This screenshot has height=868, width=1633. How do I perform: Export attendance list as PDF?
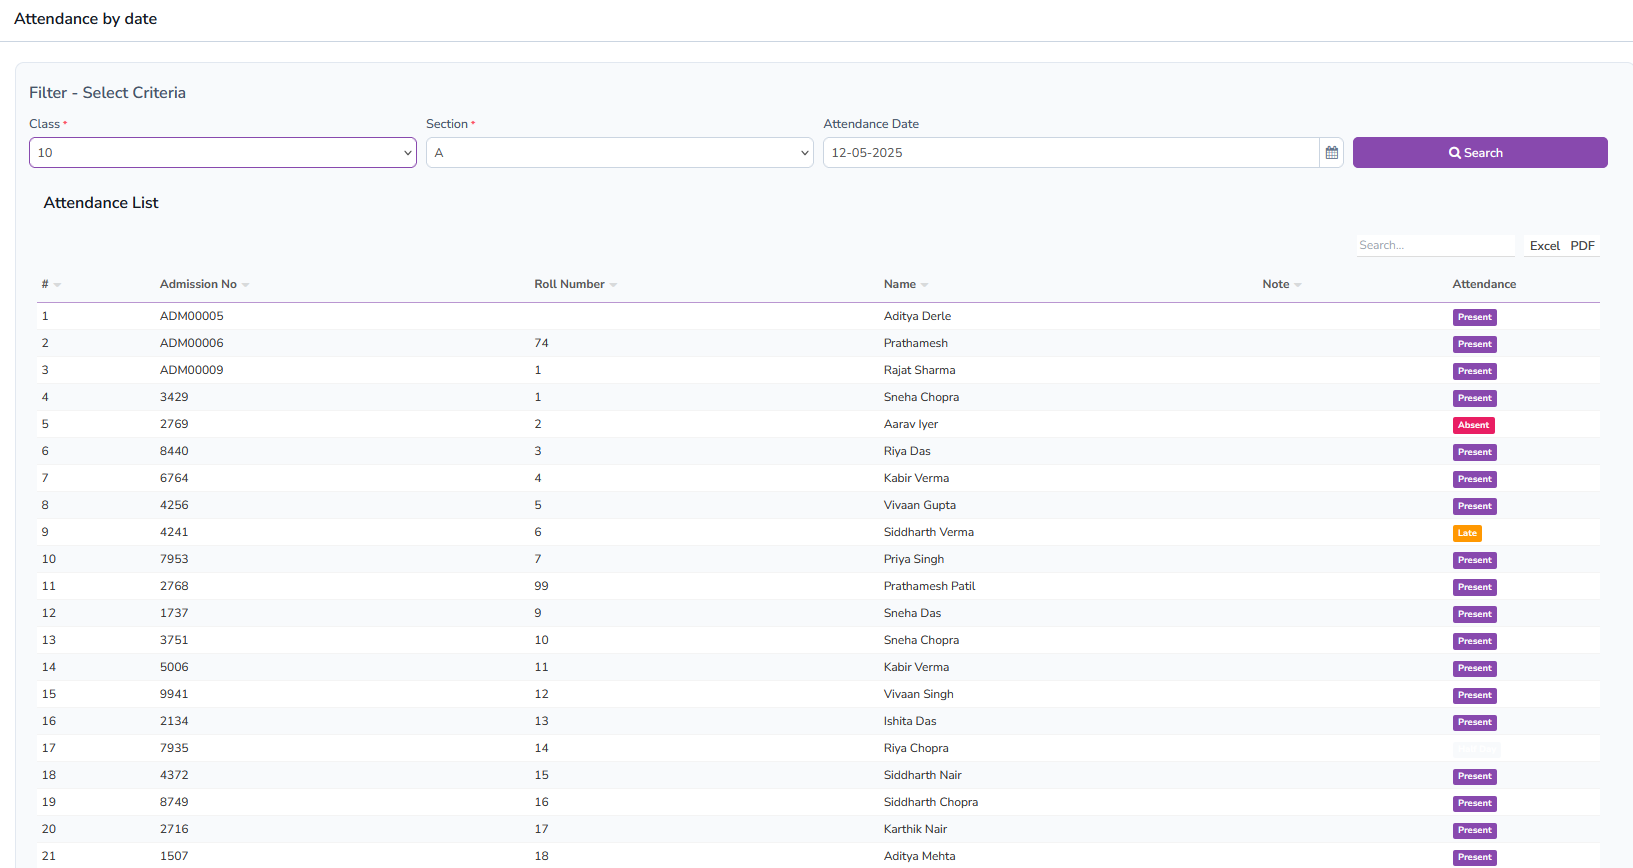point(1582,246)
